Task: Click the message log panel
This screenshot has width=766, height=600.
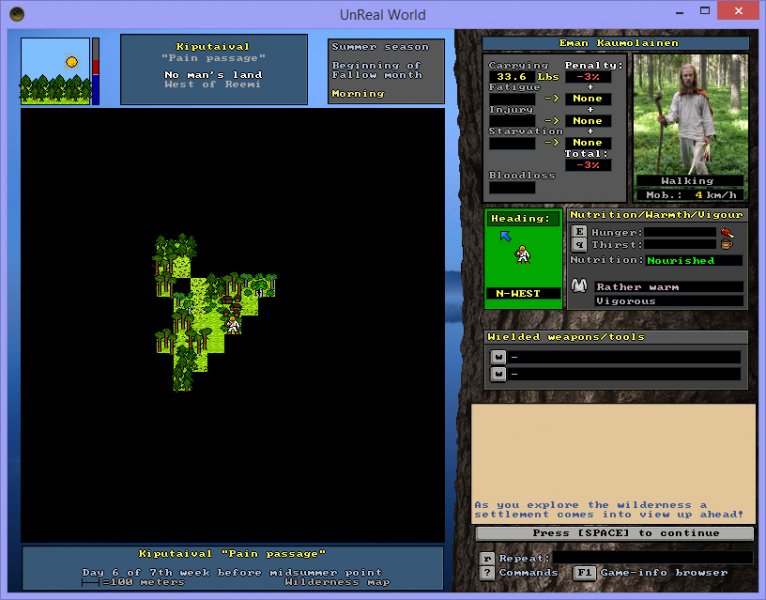Action: 613,463
